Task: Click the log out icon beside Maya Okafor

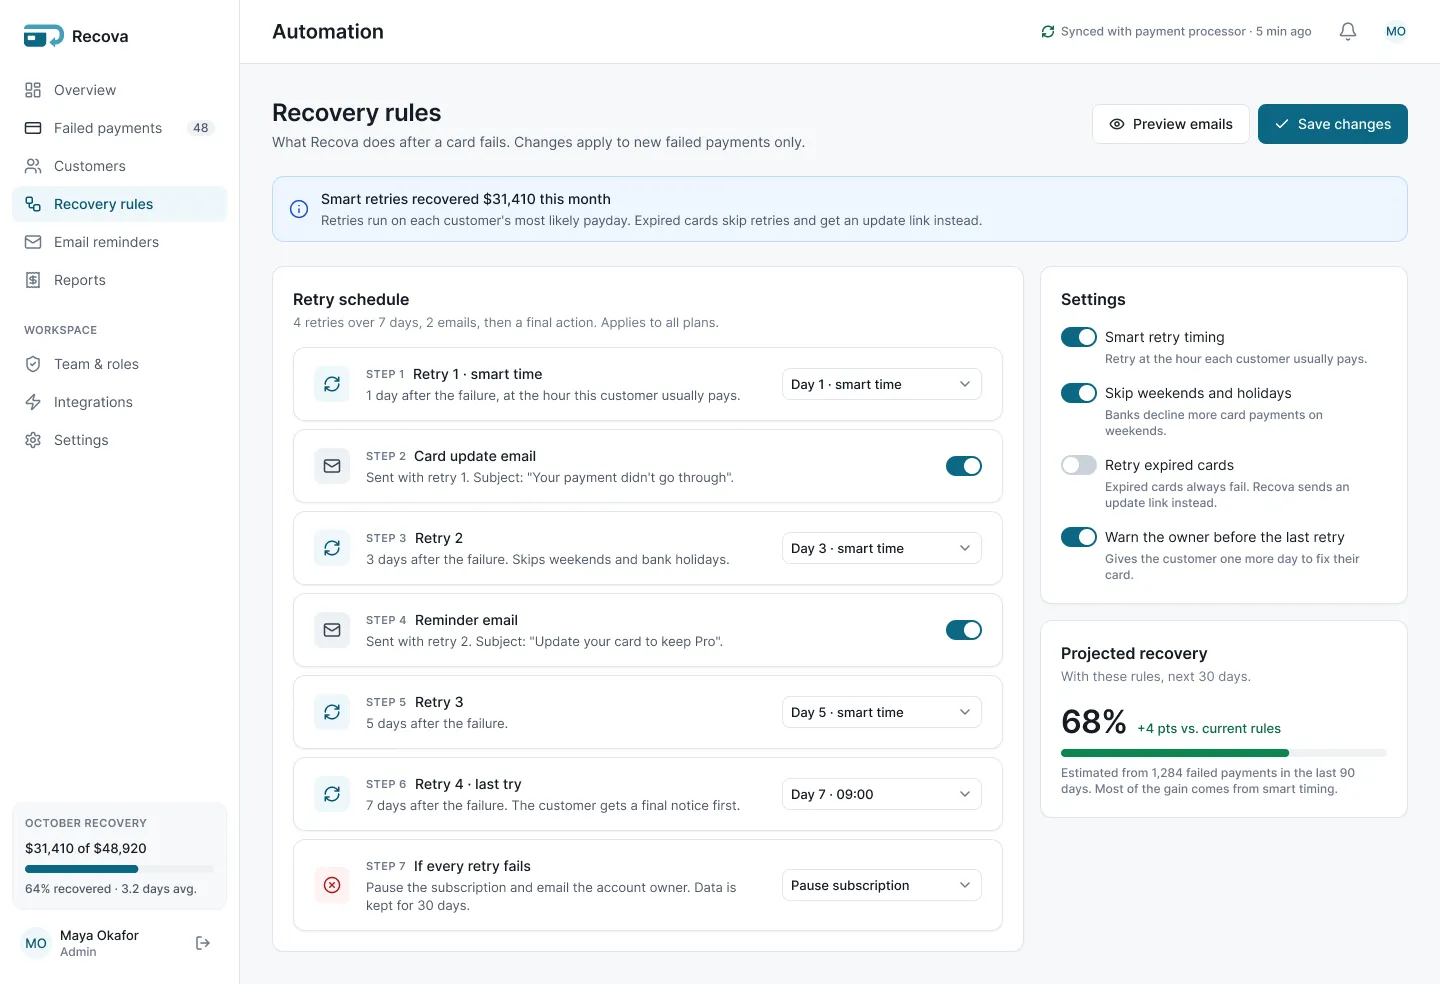Action: 203,943
